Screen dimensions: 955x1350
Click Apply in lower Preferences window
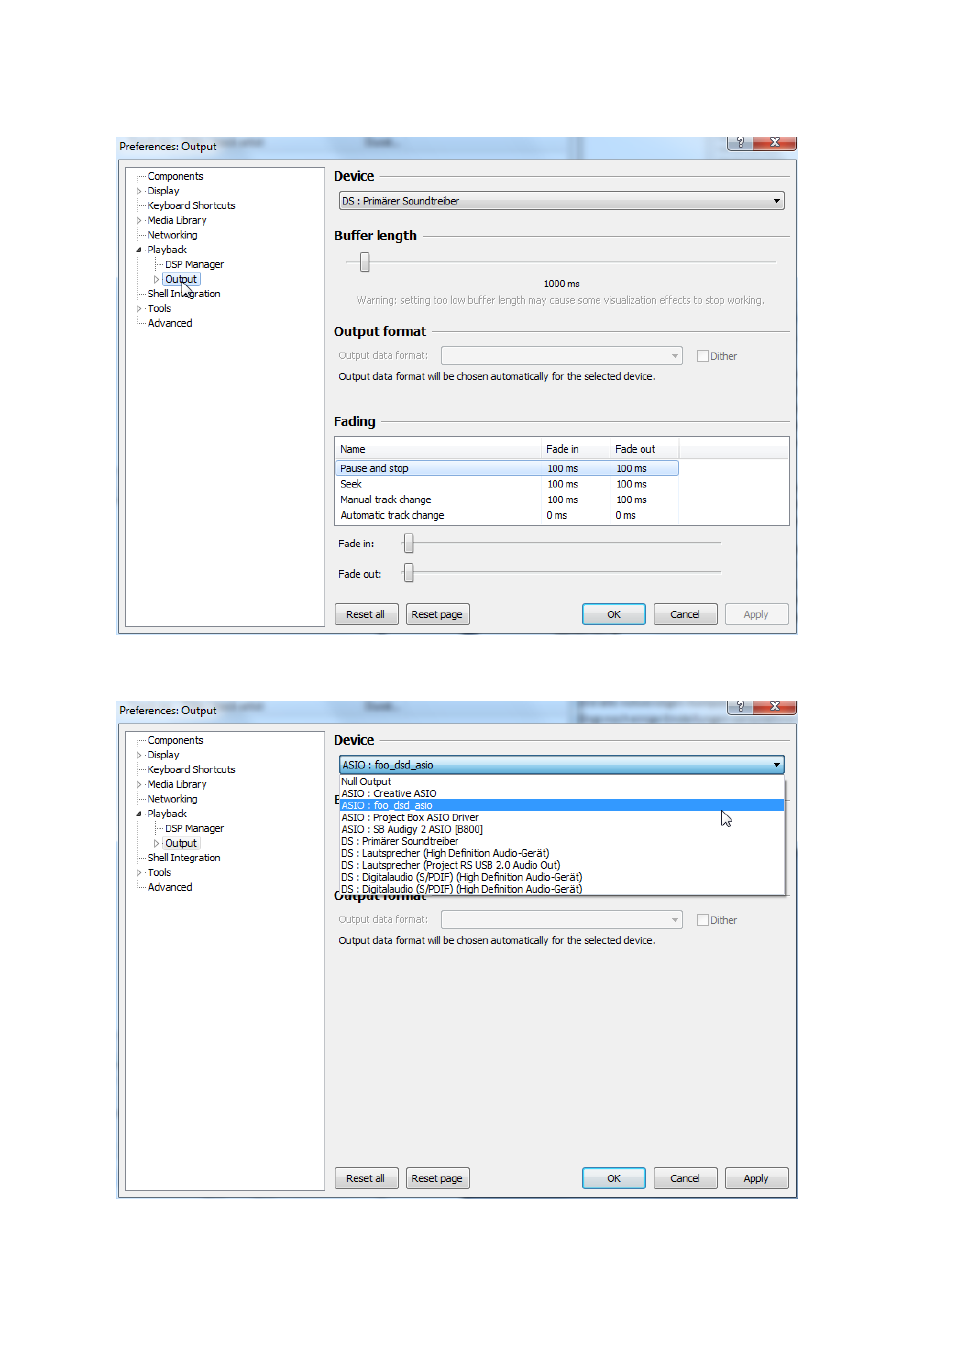pyautogui.click(x=756, y=1178)
